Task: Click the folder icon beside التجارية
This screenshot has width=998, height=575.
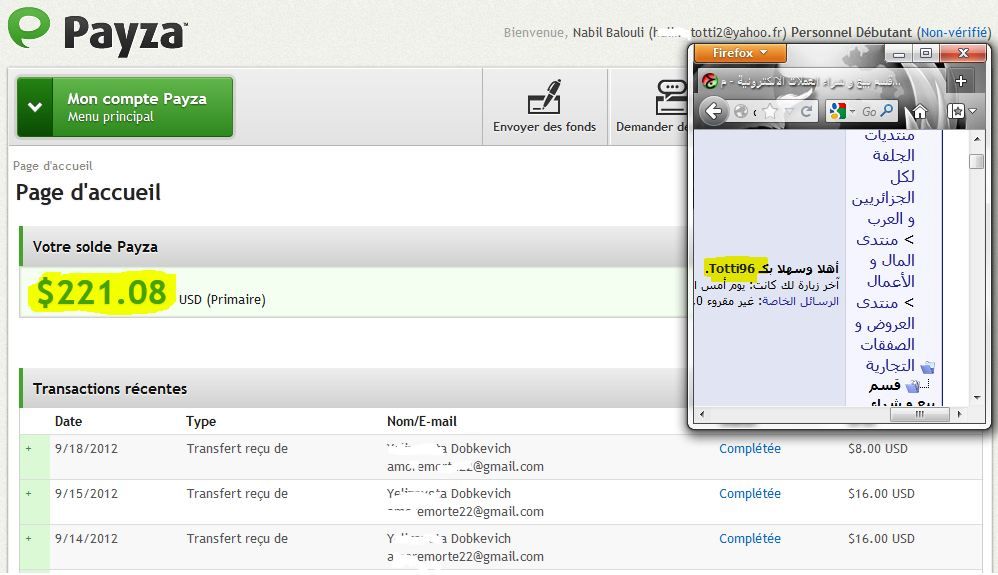Action: pos(928,367)
